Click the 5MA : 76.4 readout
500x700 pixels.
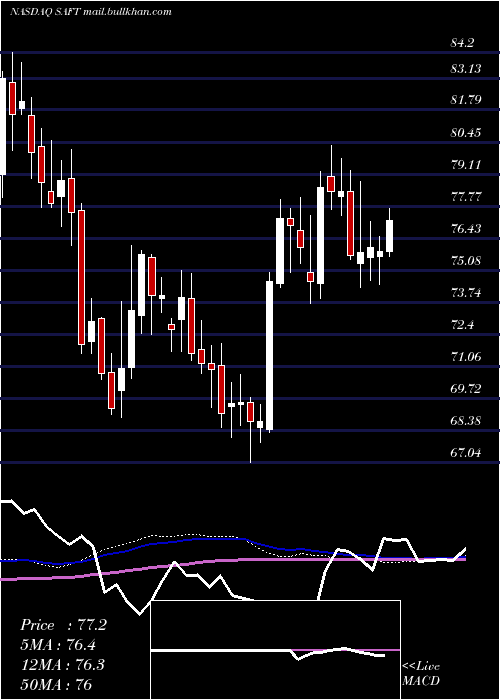(58, 645)
